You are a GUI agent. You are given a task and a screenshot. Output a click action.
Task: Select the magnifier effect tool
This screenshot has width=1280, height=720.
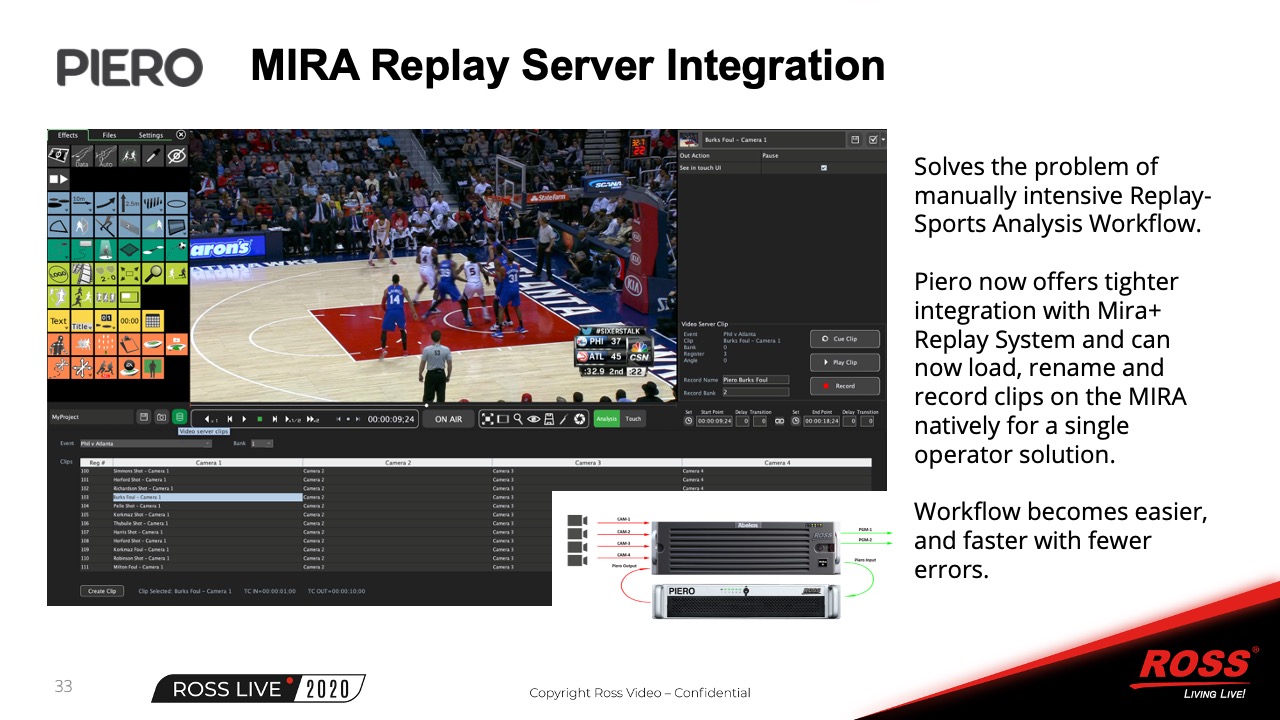153,273
